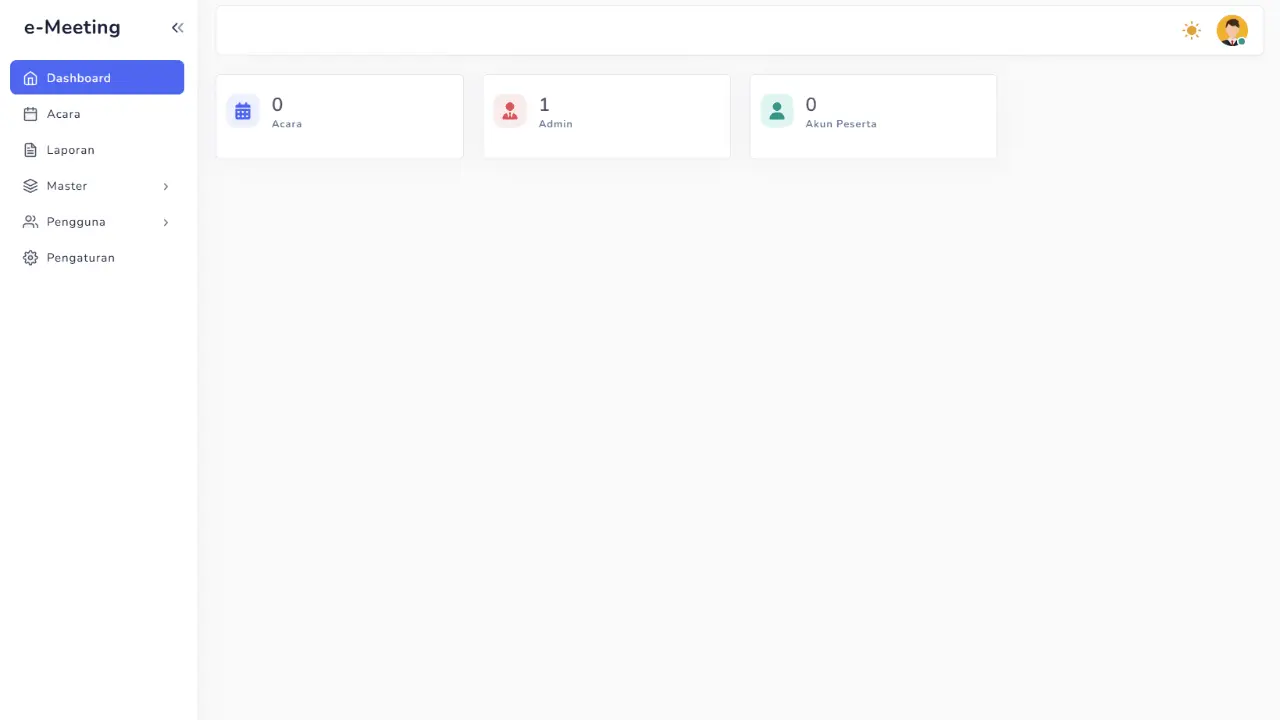Click the red admin icon on Admin card
Viewport: 1280px width, 720px height.
[x=510, y=111]
